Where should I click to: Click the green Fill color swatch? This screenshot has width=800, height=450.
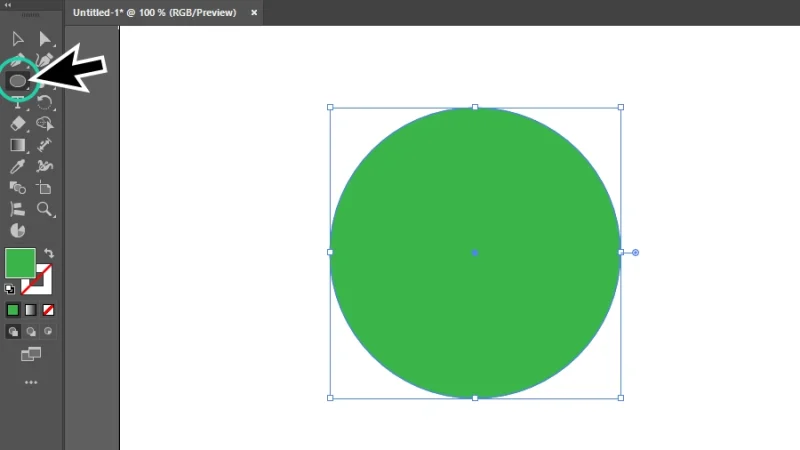tap(20, 263)
